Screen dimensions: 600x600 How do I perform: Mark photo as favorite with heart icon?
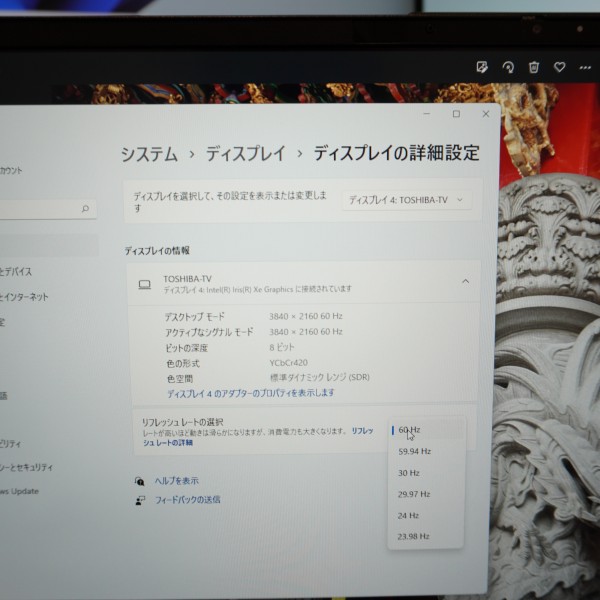pyautogui.click(x=560, y=67)
